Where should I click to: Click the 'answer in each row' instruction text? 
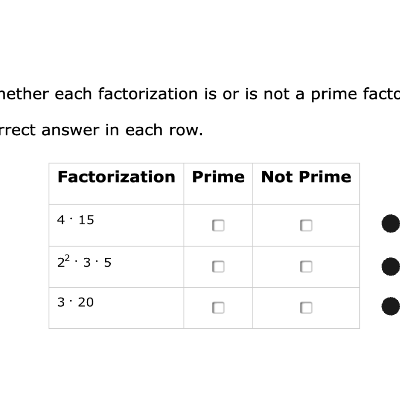(101, 130)
